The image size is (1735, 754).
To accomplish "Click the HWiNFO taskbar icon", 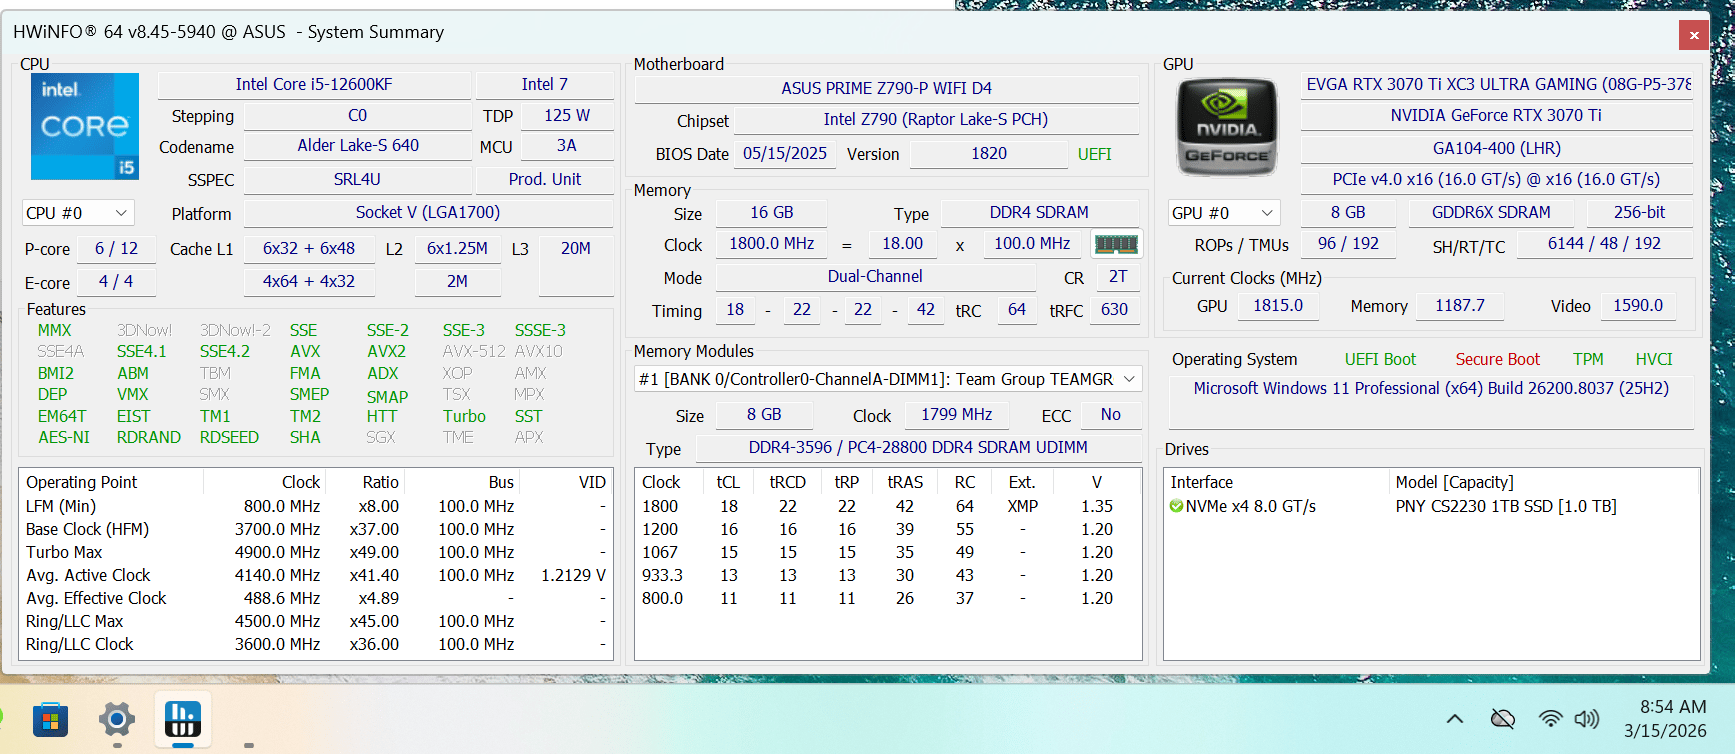I will (x=182, y=719).
